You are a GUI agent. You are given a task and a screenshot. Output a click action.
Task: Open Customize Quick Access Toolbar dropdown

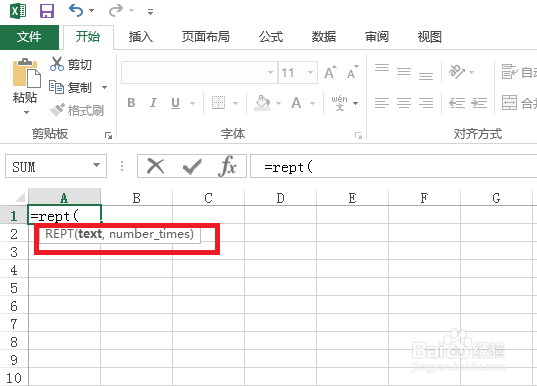[150, 12]
